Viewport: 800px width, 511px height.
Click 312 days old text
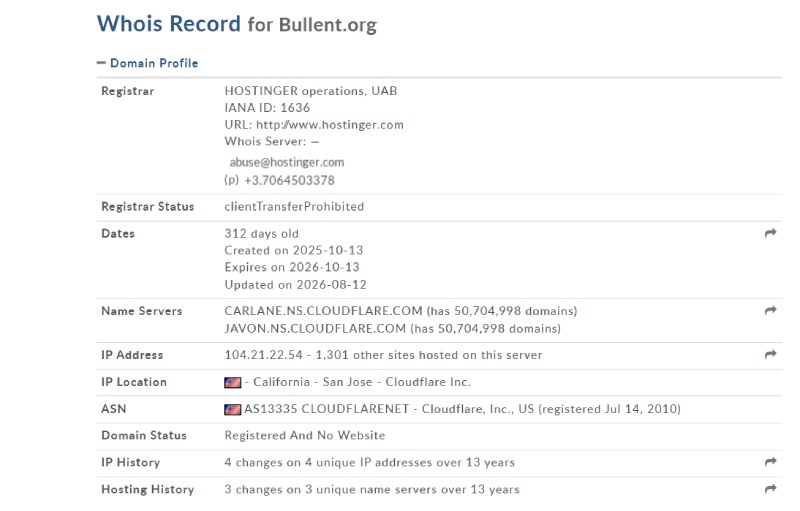(261, 234)
